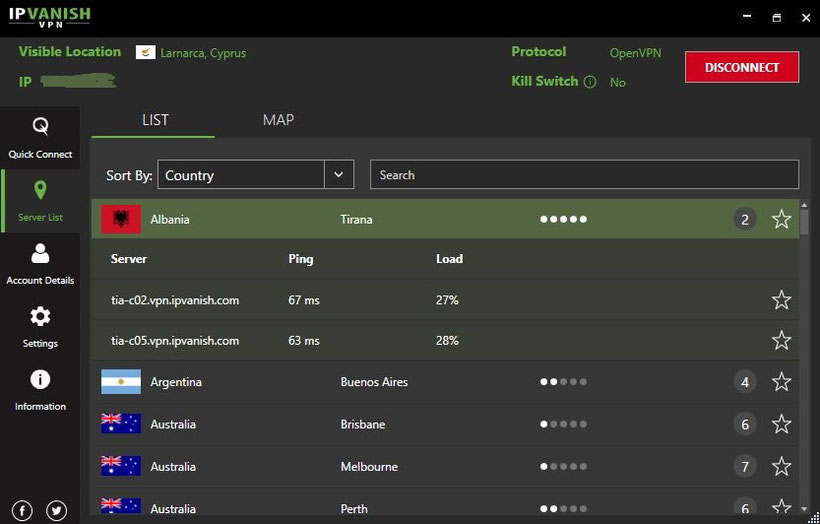Viewport: 820px width, 524px height.
Task: Favorite the Argentina Buenos Aires location
Action: (781, 382)
